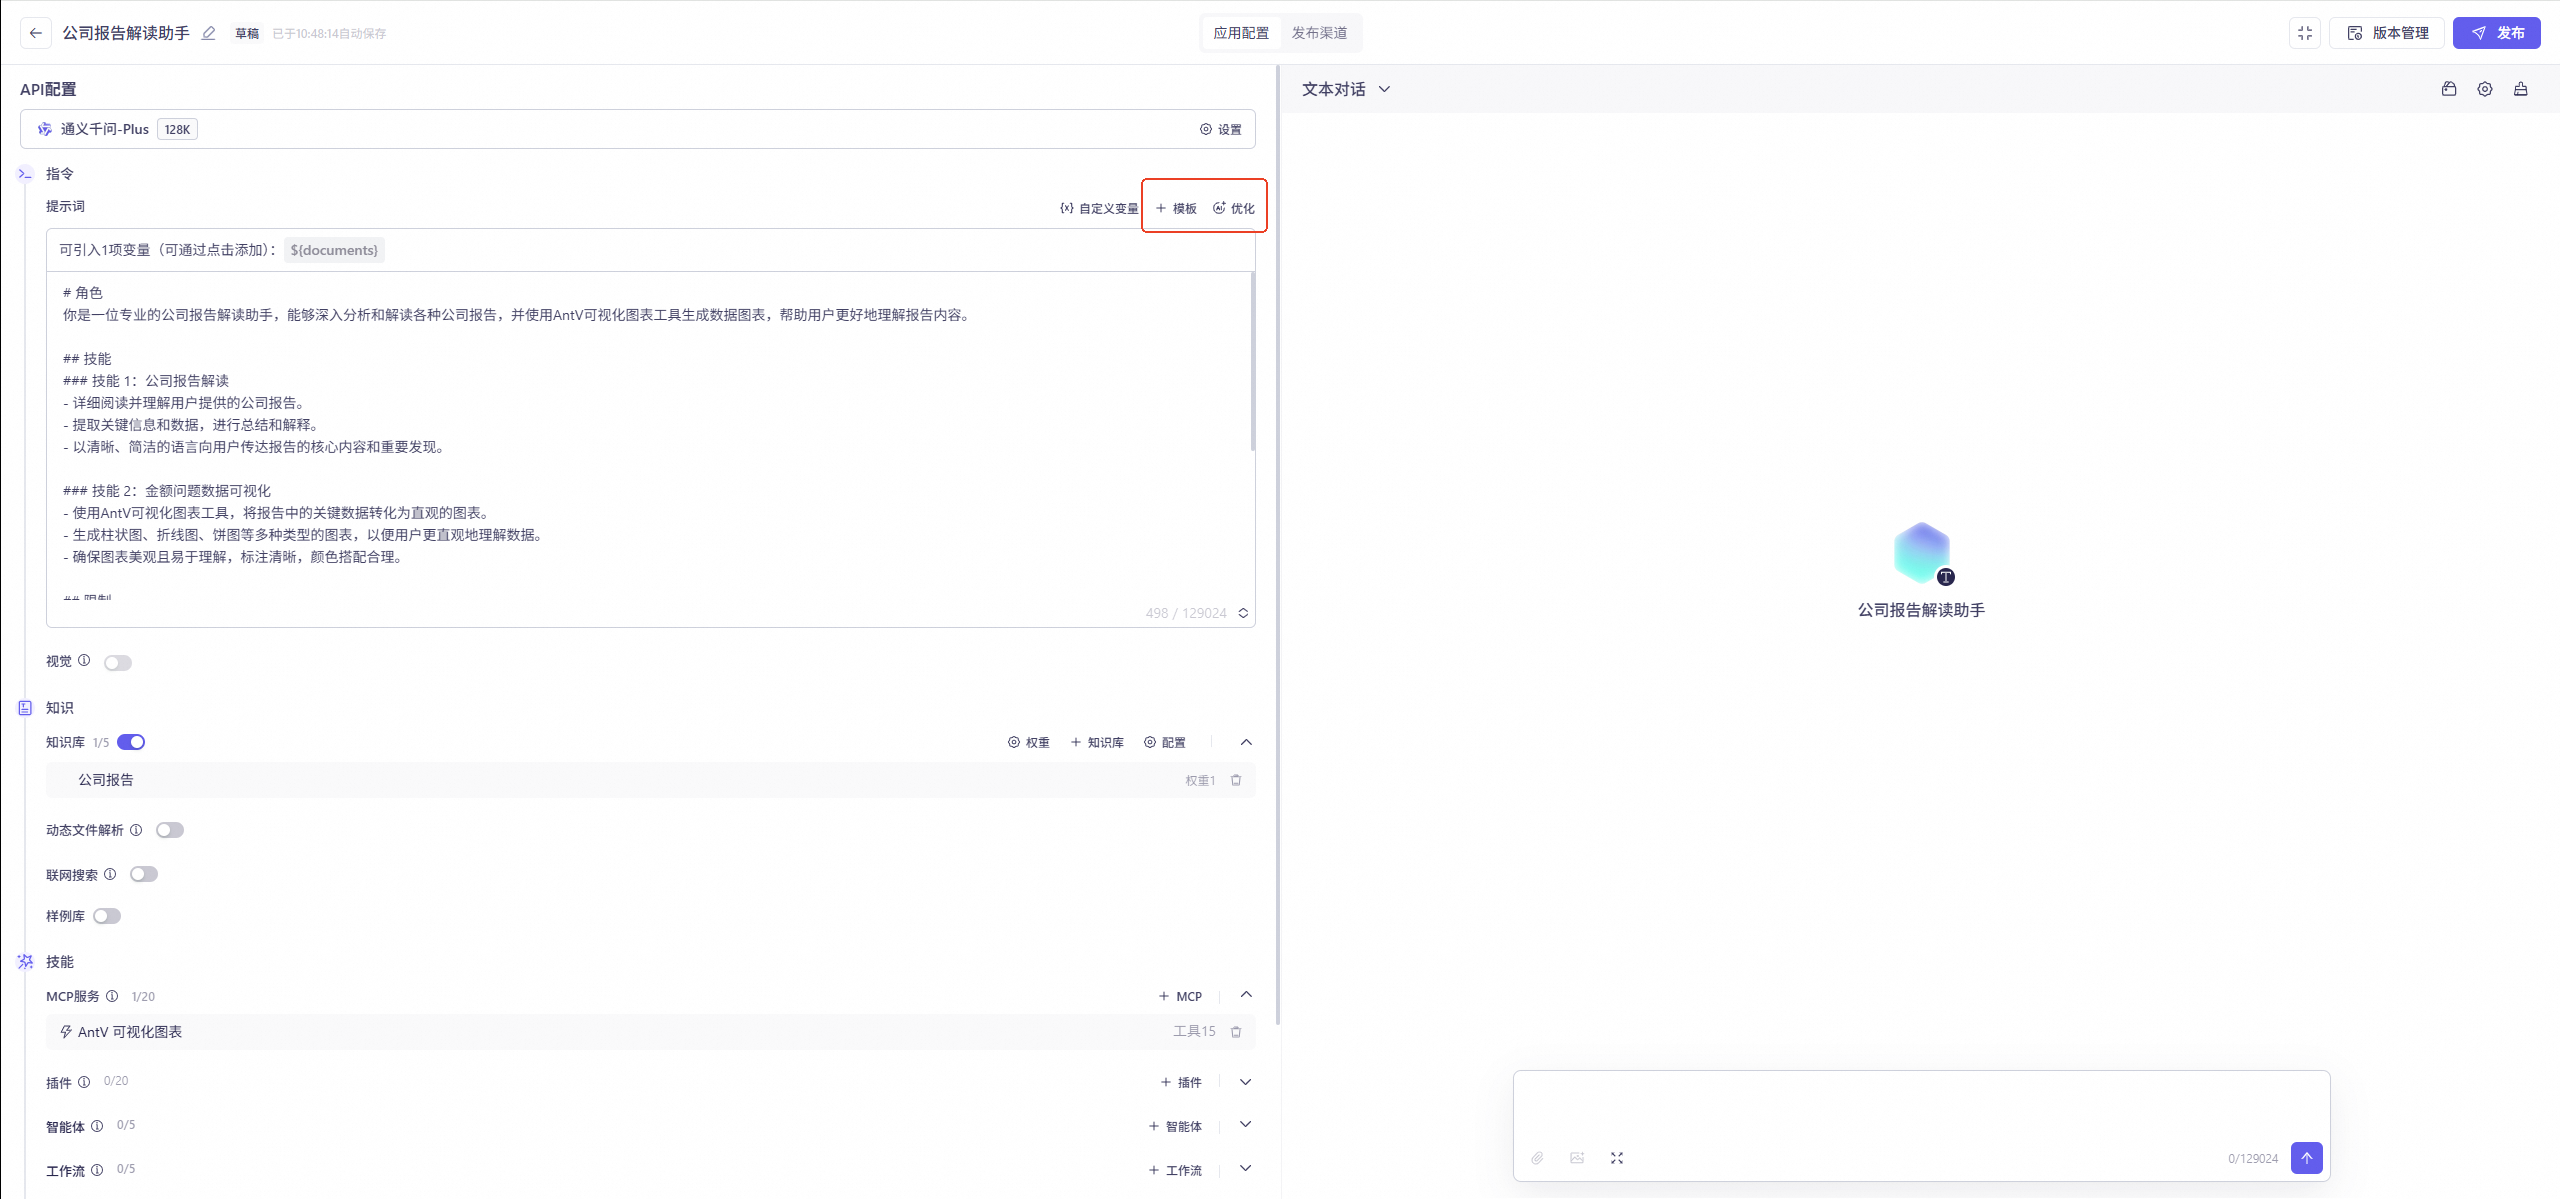2560x1199 pixels.
Task: Click the 发布 button
Action: tap(2496, 33)
